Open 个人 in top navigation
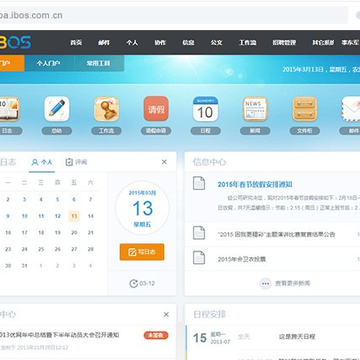The width and height of the screenshot is (360, 360). coord(132,43)
